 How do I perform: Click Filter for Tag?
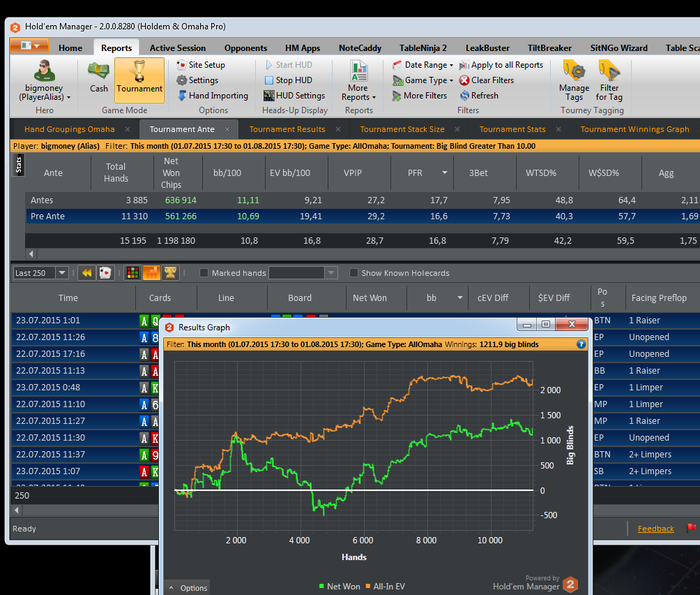609,80
